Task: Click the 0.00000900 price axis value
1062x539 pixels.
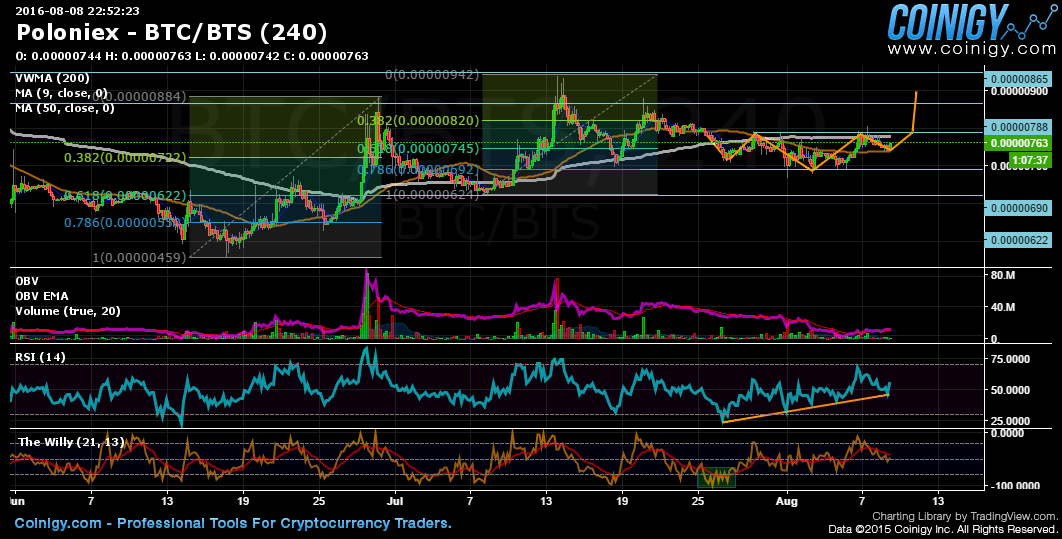Action: (x=1019, y=91)
